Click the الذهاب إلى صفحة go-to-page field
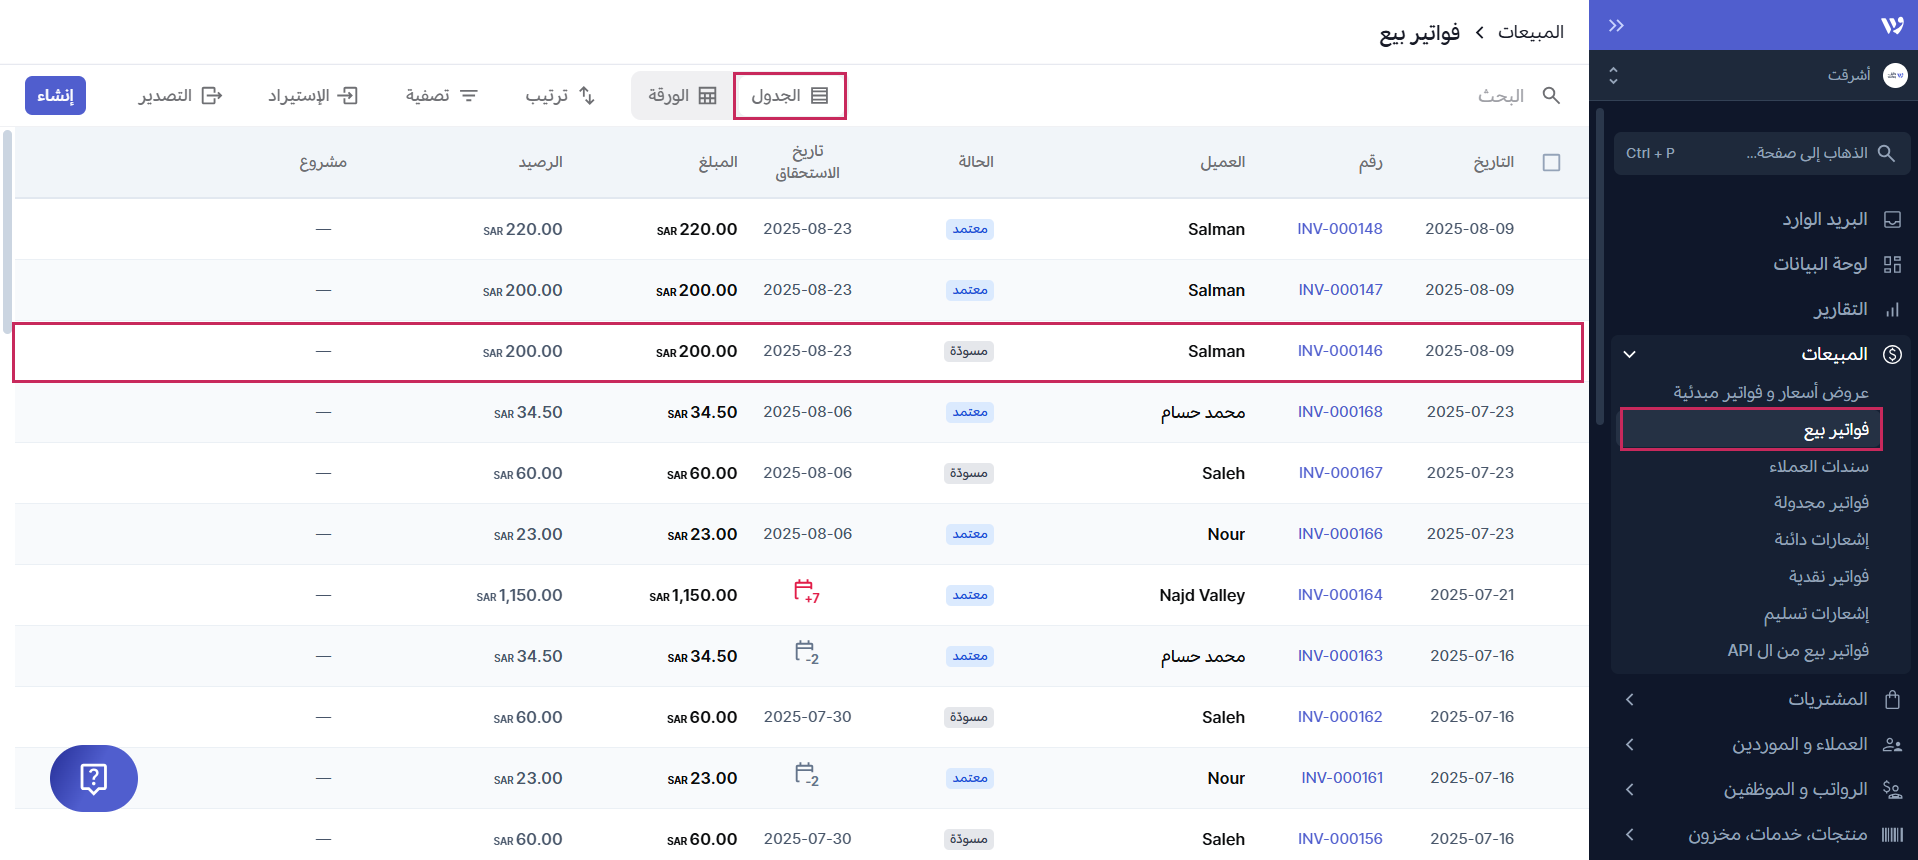Viewport: 1918px width, 860px height. click(x=1762, y=153)
